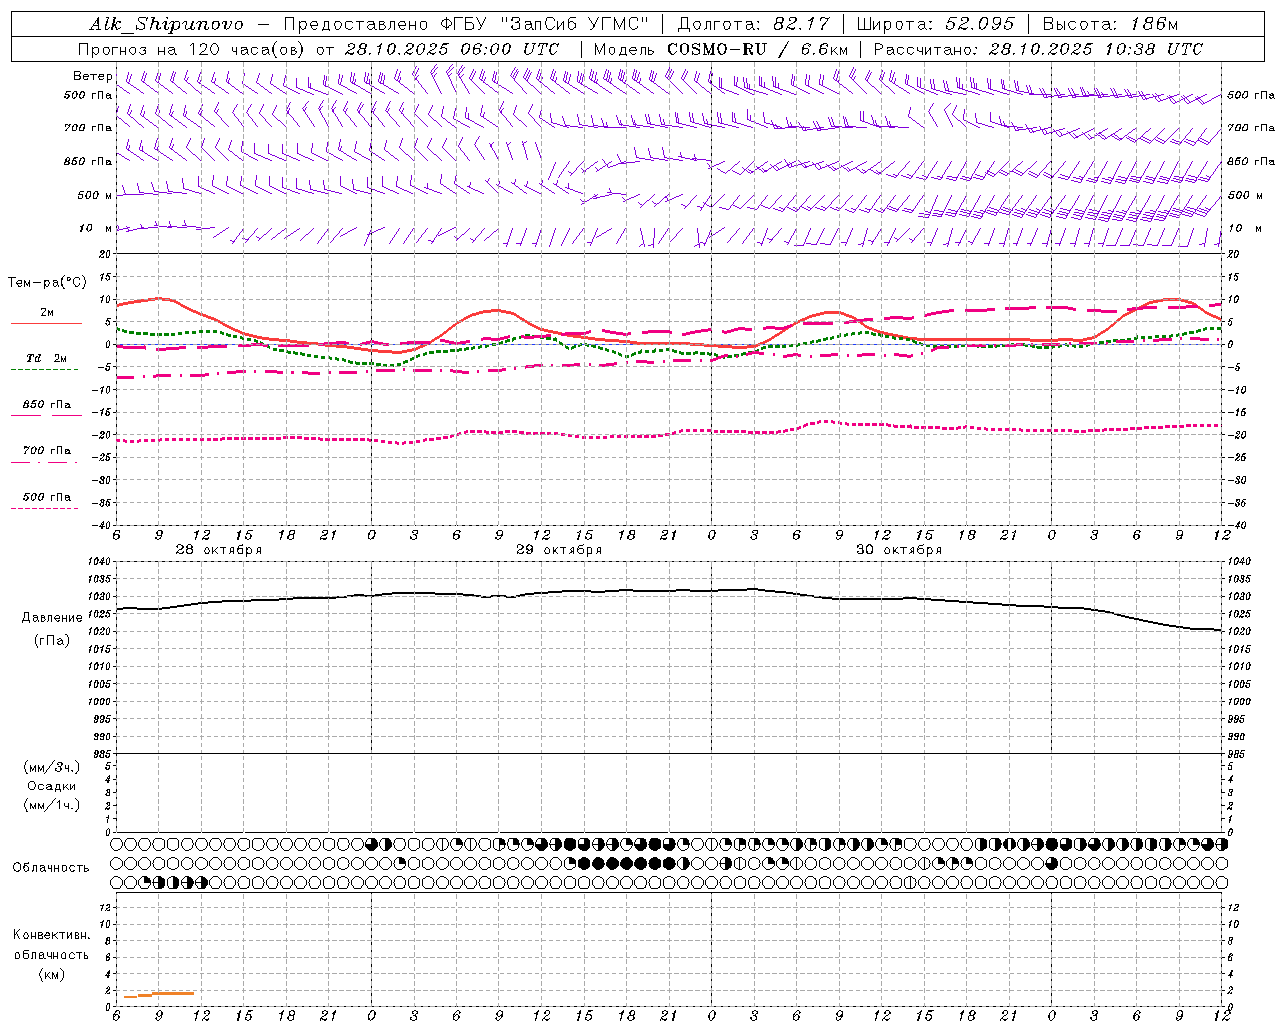Screen dimensions: 1280x1024
Task: Click the 28 октября date label
Action: [219, 550]
